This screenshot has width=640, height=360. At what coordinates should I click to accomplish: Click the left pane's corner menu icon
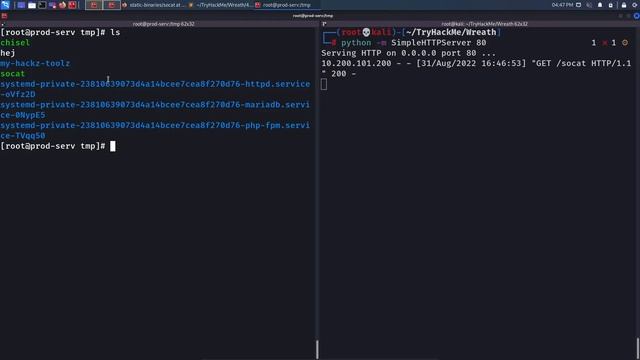(x=2, y=24)
